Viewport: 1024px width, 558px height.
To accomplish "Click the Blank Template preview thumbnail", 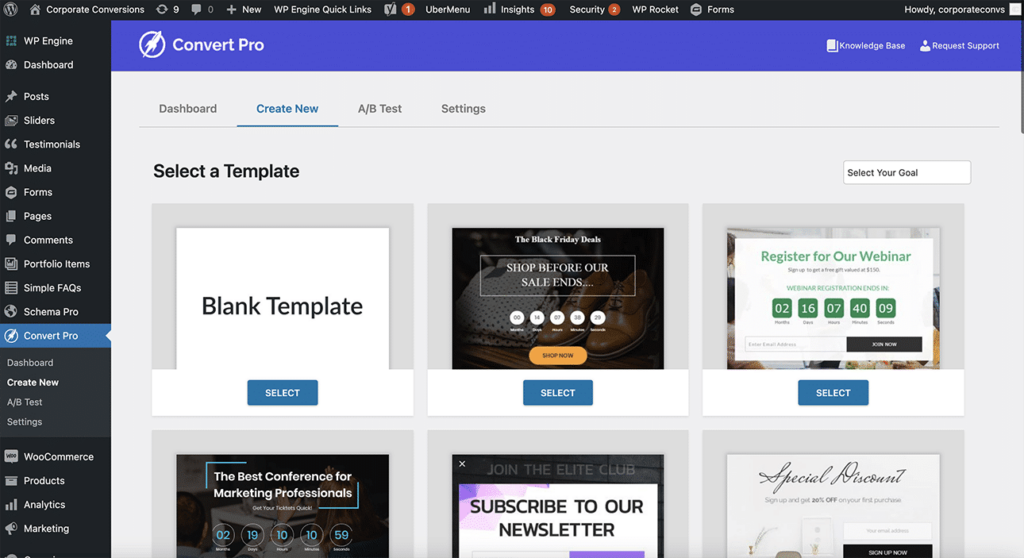I will [x=282, y=299].
